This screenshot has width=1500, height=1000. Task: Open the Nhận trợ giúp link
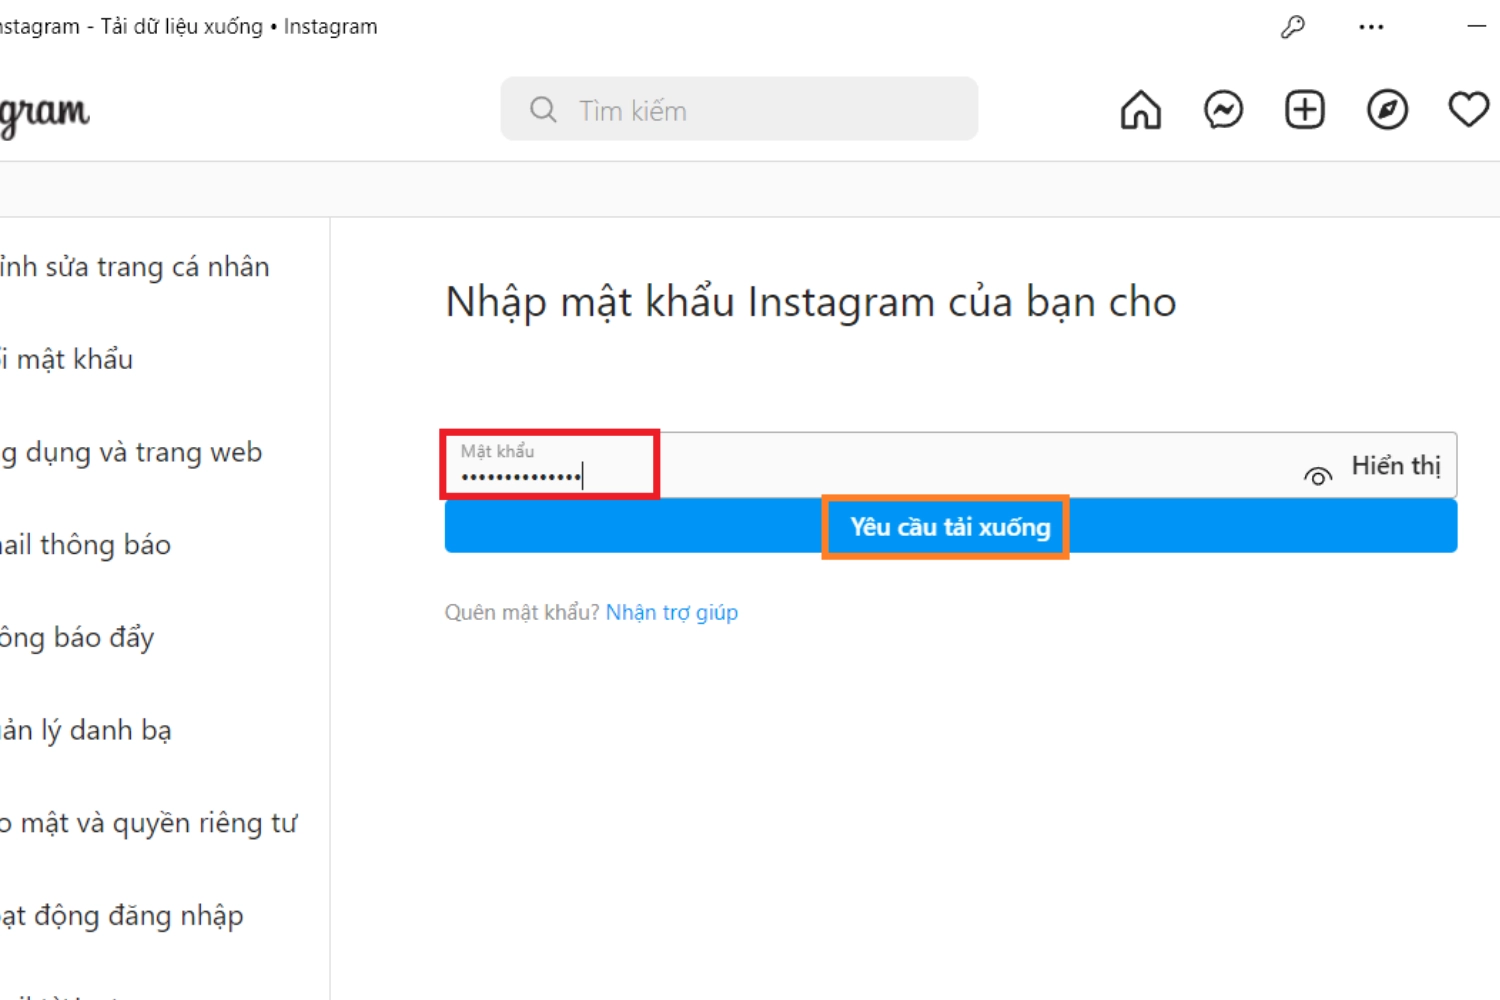[x=672, y=613]
